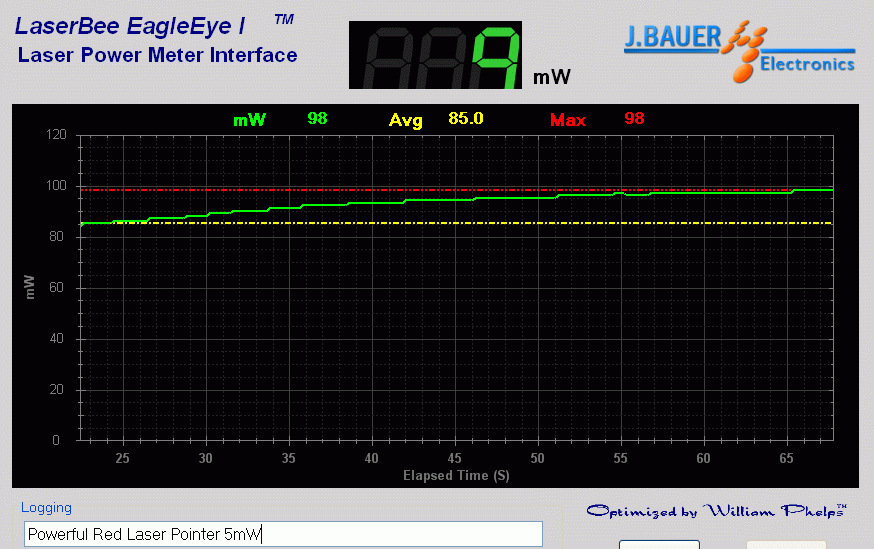This screenshot has height=549, width=874.
Task: Click the 120 tick on the mW axis
Action: coord(56,135)
